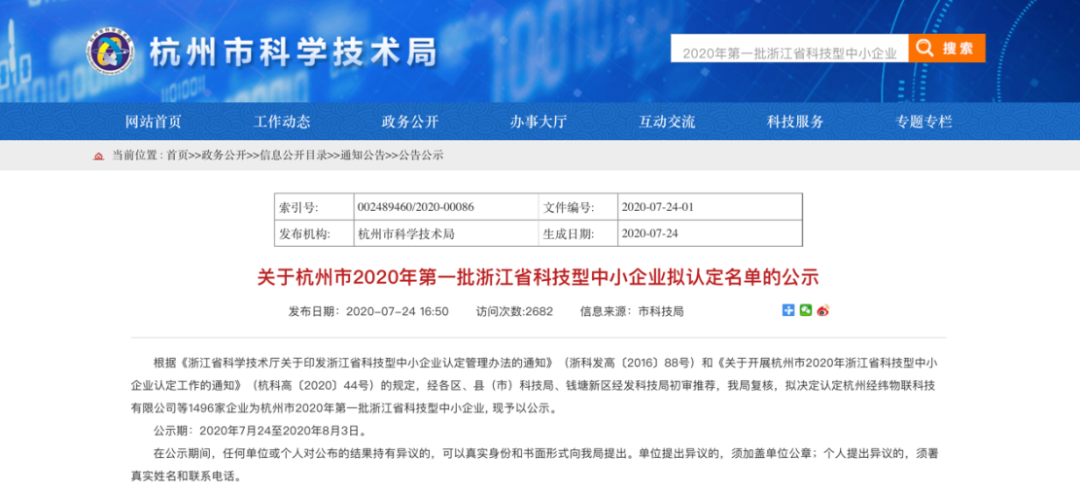Click the 索引号 label cell
This screenshot has height=492, width=1080.
click(x=313, y=207)
